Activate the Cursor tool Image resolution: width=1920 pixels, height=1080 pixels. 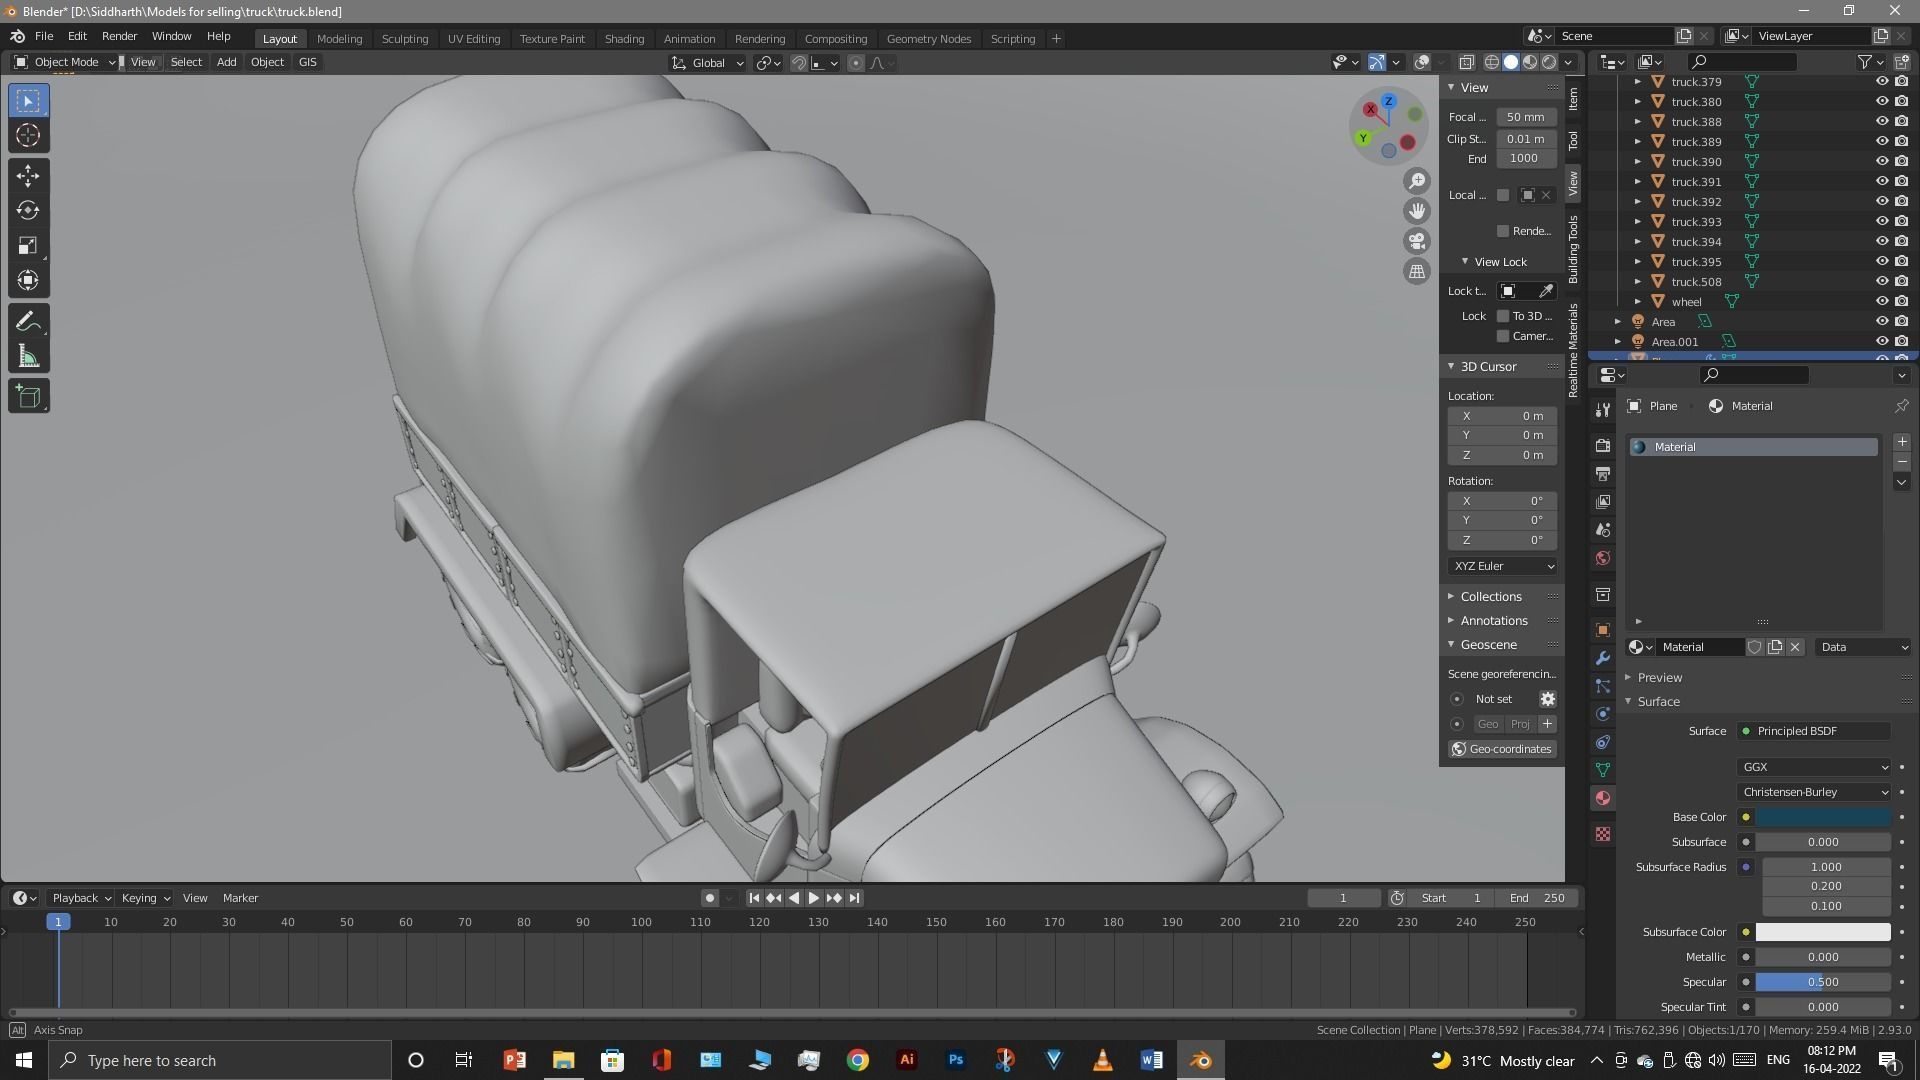tap(28, 136)
